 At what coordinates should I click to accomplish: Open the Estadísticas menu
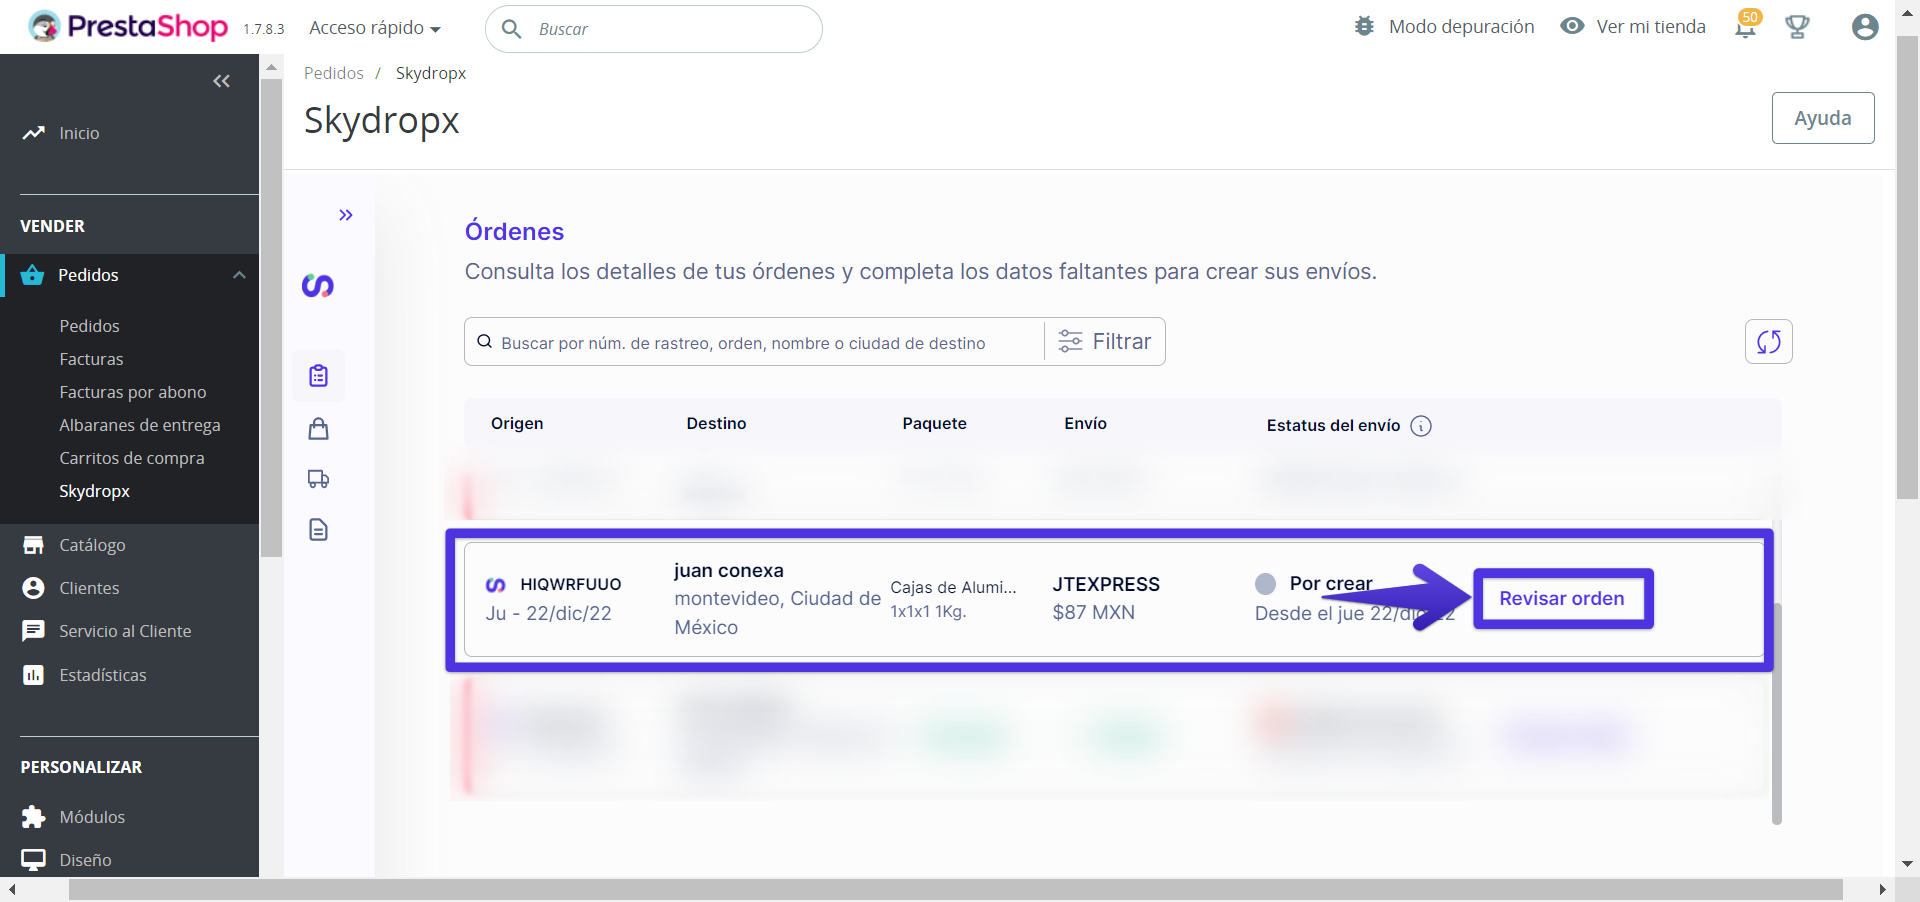[102, 675]
